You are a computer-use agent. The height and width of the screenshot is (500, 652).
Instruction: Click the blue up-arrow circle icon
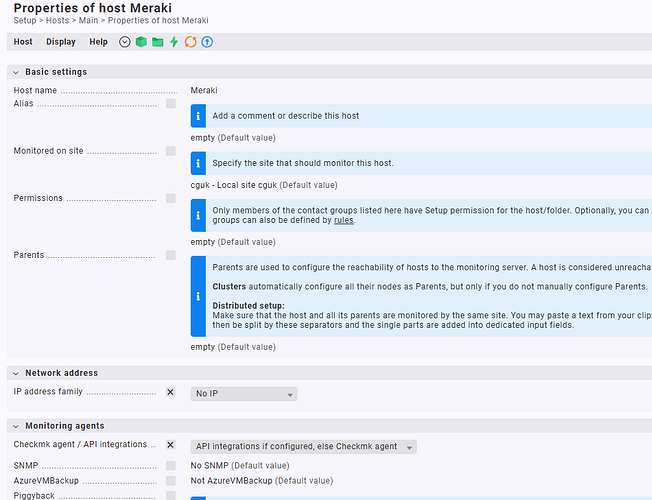(x=207, y=42)
